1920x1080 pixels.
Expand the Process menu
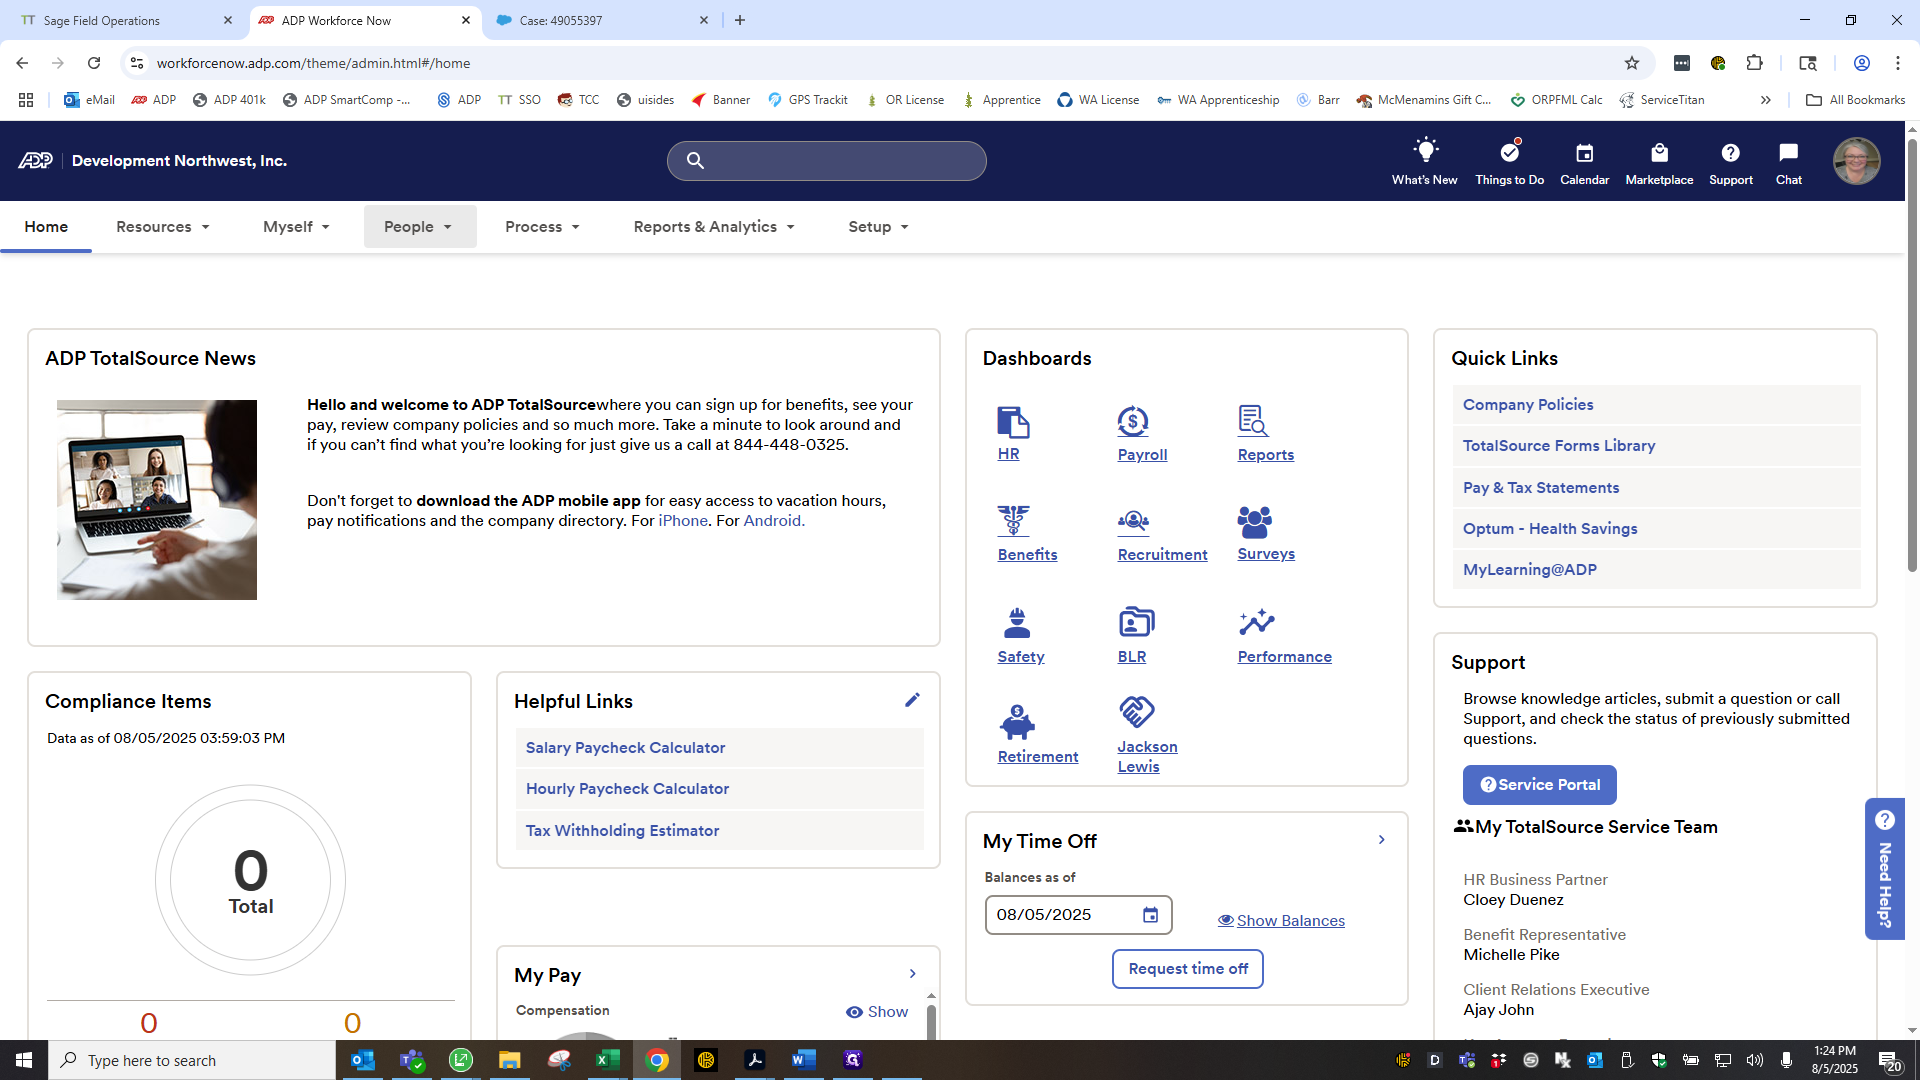tap(542, 227)
